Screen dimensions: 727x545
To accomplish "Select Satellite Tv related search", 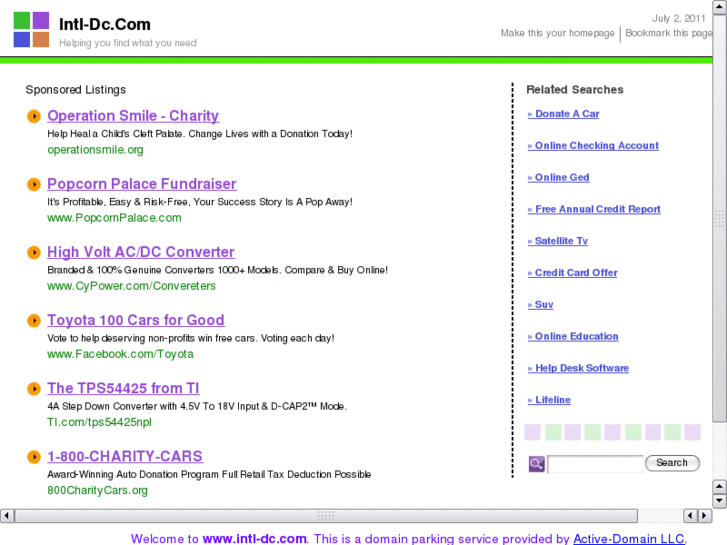I will pyautogui.click(x=558, y=241).
